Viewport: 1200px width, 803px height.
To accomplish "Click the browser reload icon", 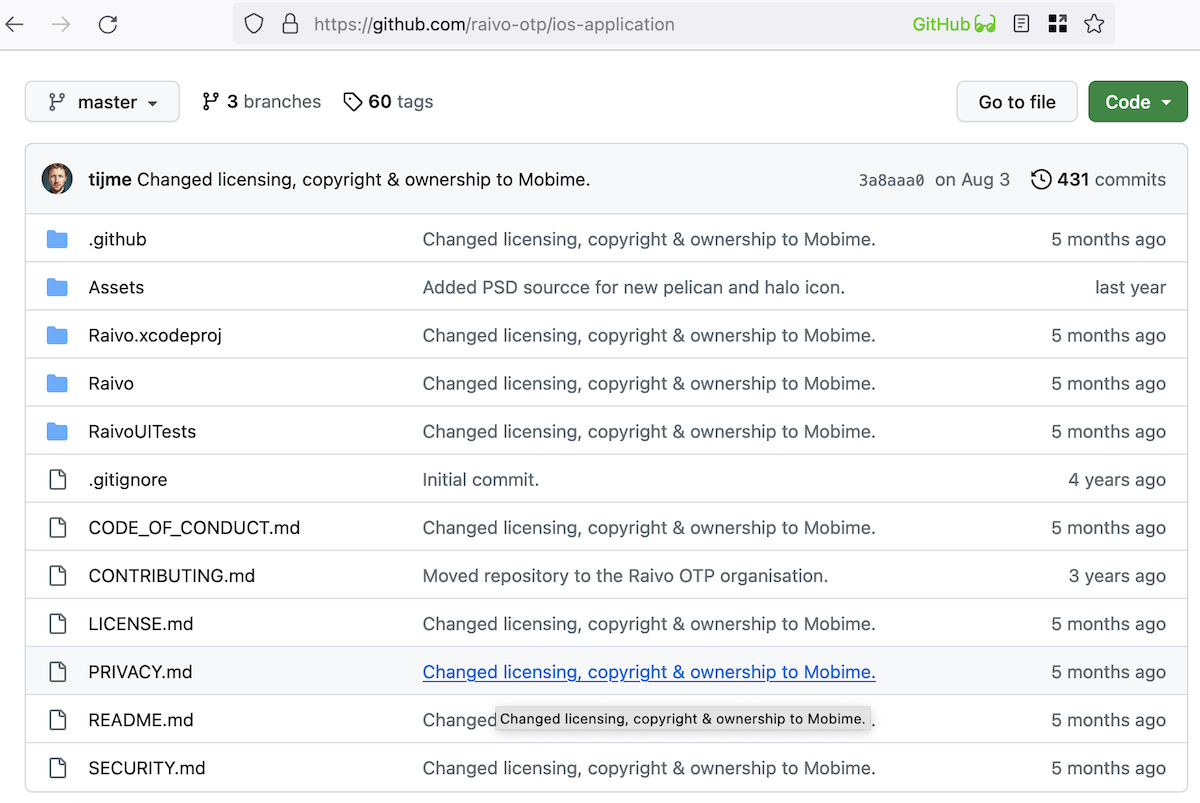I will (x=108, y=24).
